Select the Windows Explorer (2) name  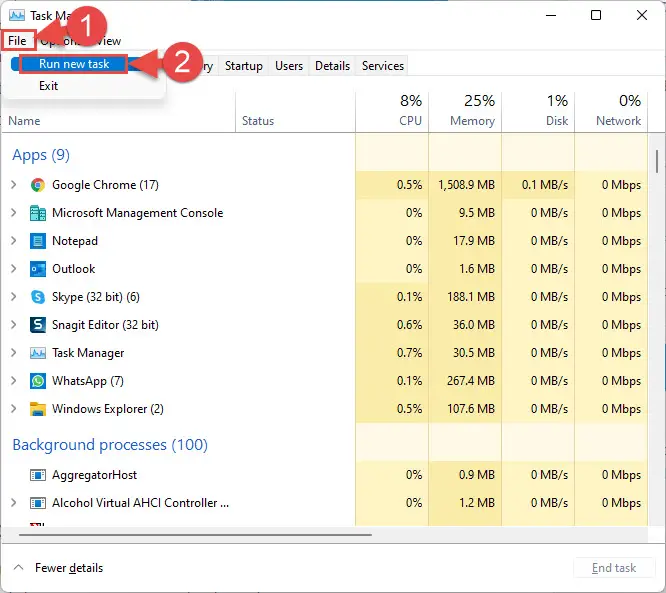click(108, 409)
